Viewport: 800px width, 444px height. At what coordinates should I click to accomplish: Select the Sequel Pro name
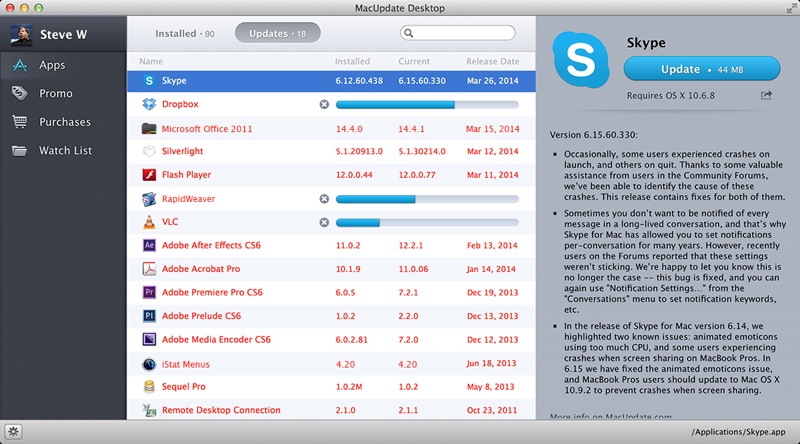tap(184, 387)
